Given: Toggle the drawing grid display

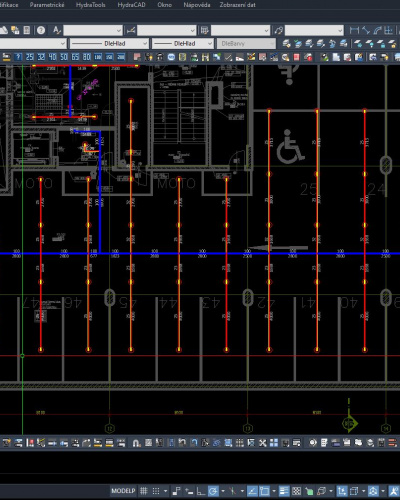Looking at the screenshot, I should point(144,491).
